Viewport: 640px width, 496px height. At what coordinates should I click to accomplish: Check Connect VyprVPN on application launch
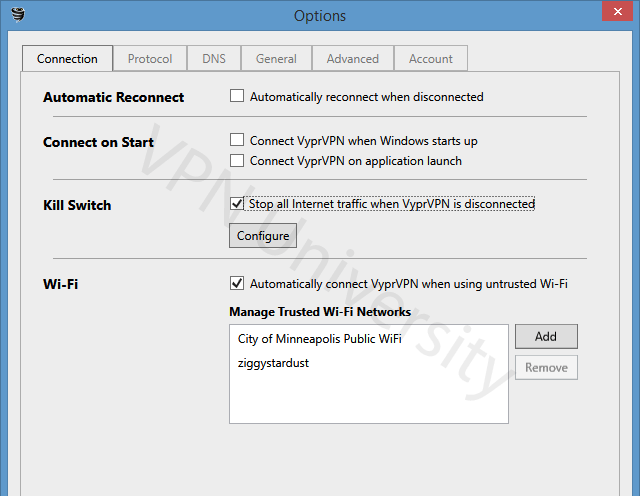237,160
